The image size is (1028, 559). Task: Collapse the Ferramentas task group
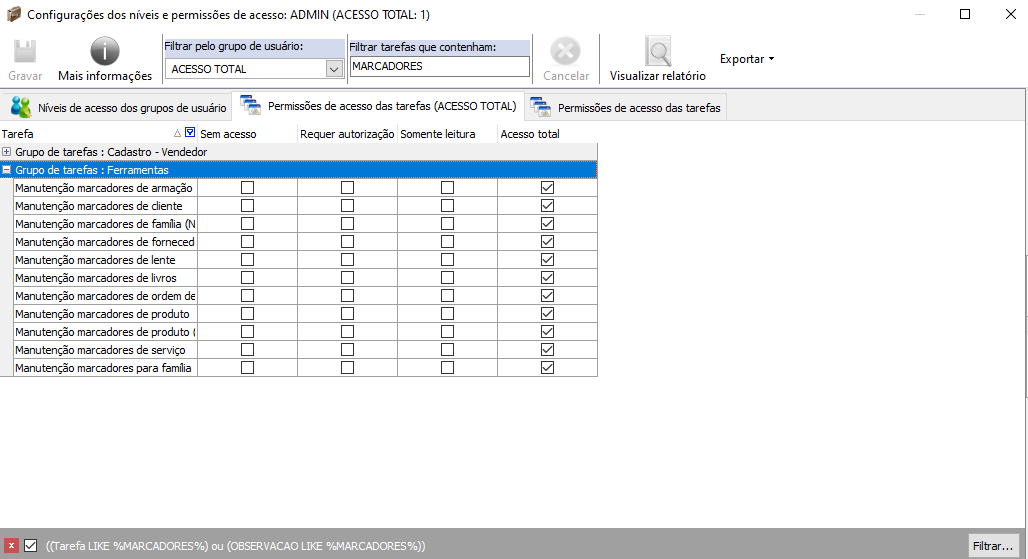[x=7, y=170]
